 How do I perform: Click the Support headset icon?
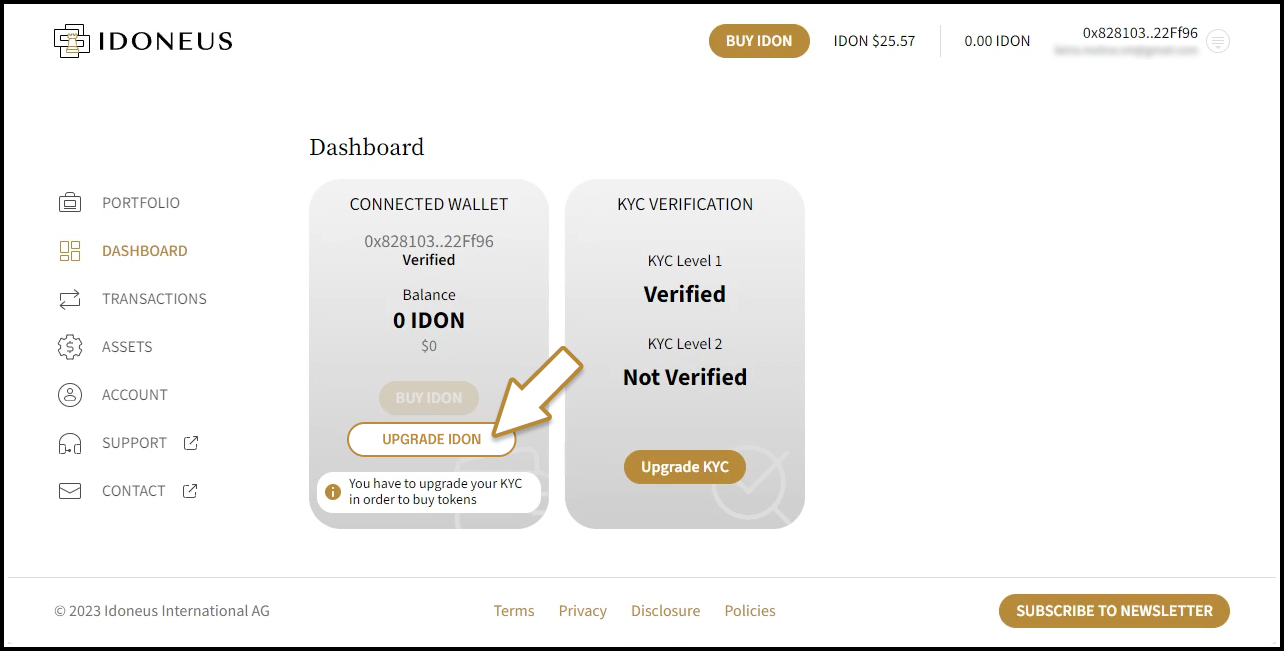point(69,443)
